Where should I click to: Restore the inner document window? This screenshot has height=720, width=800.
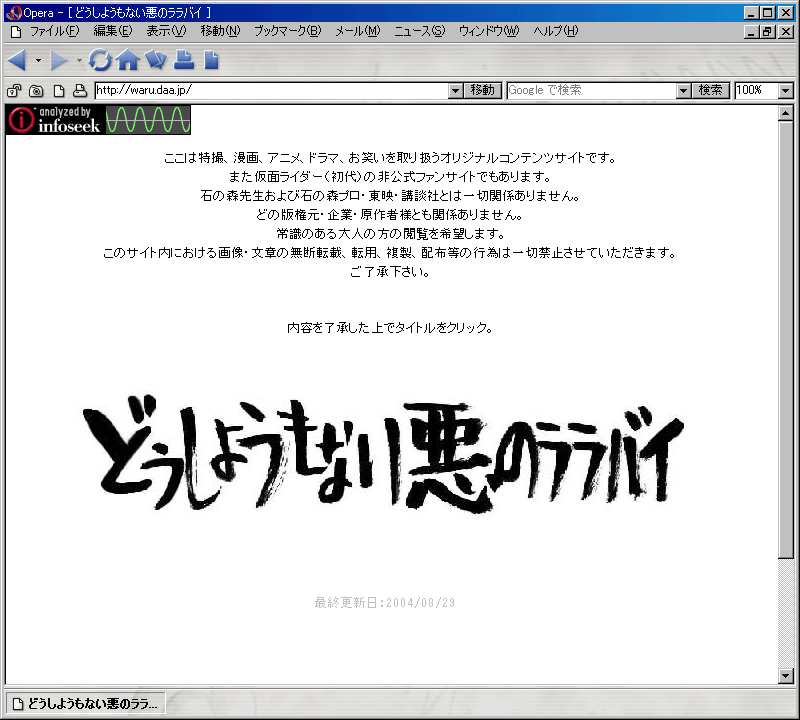[x=767, y=32]
